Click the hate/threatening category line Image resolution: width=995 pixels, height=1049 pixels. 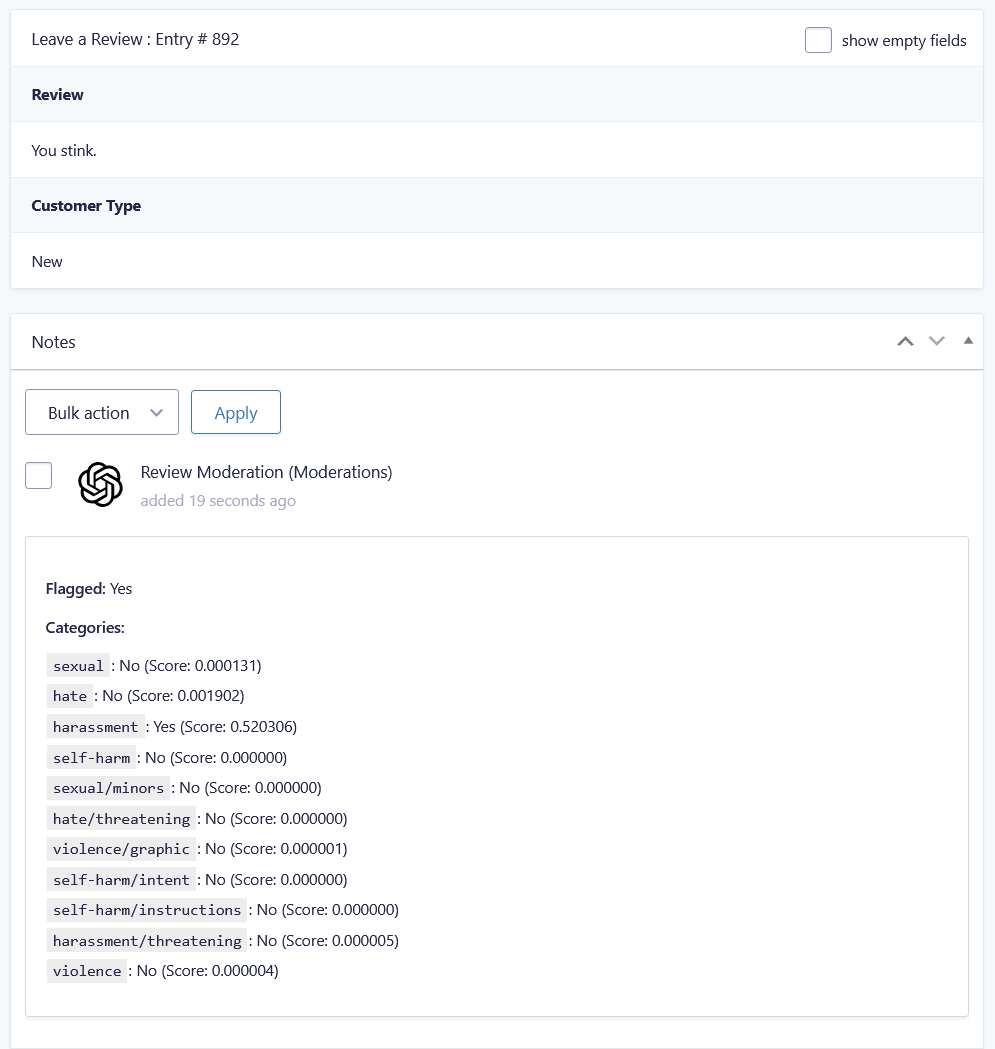tap(197, 819)
